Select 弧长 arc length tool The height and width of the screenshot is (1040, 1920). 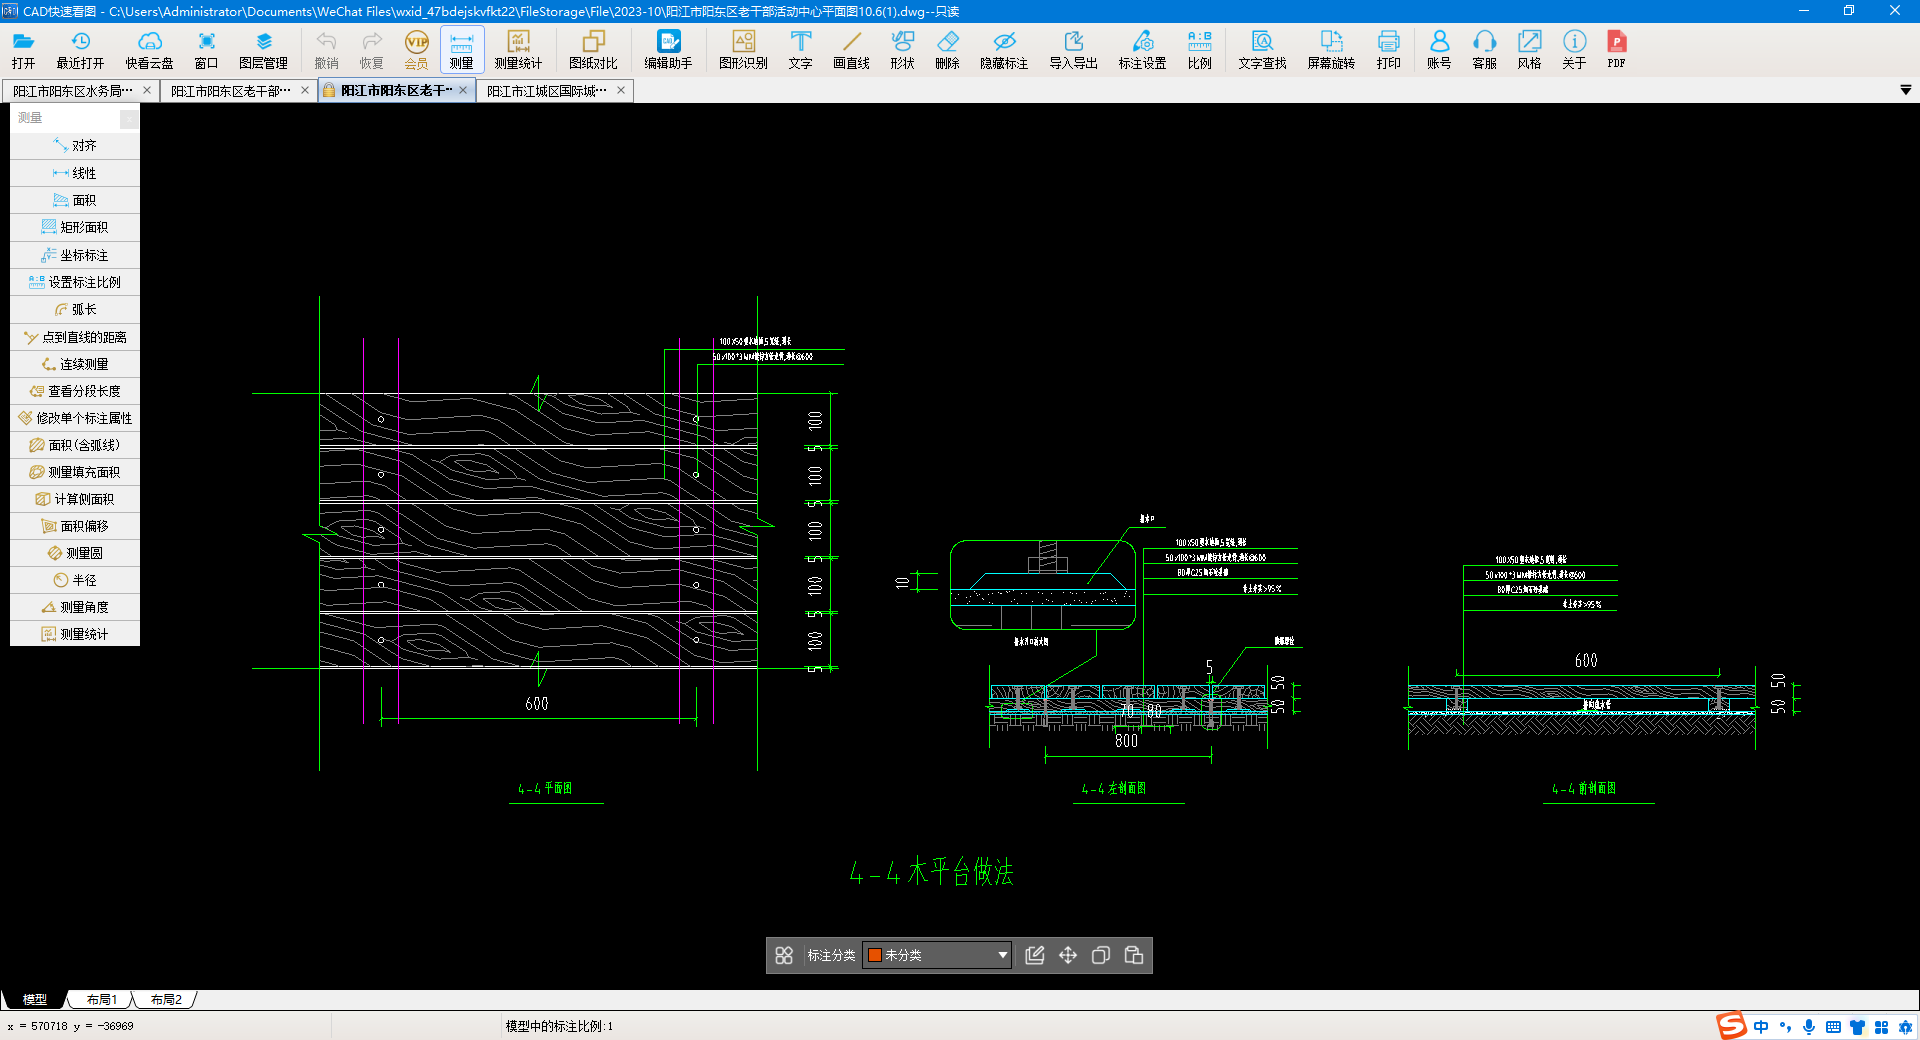tap(75, 309)
